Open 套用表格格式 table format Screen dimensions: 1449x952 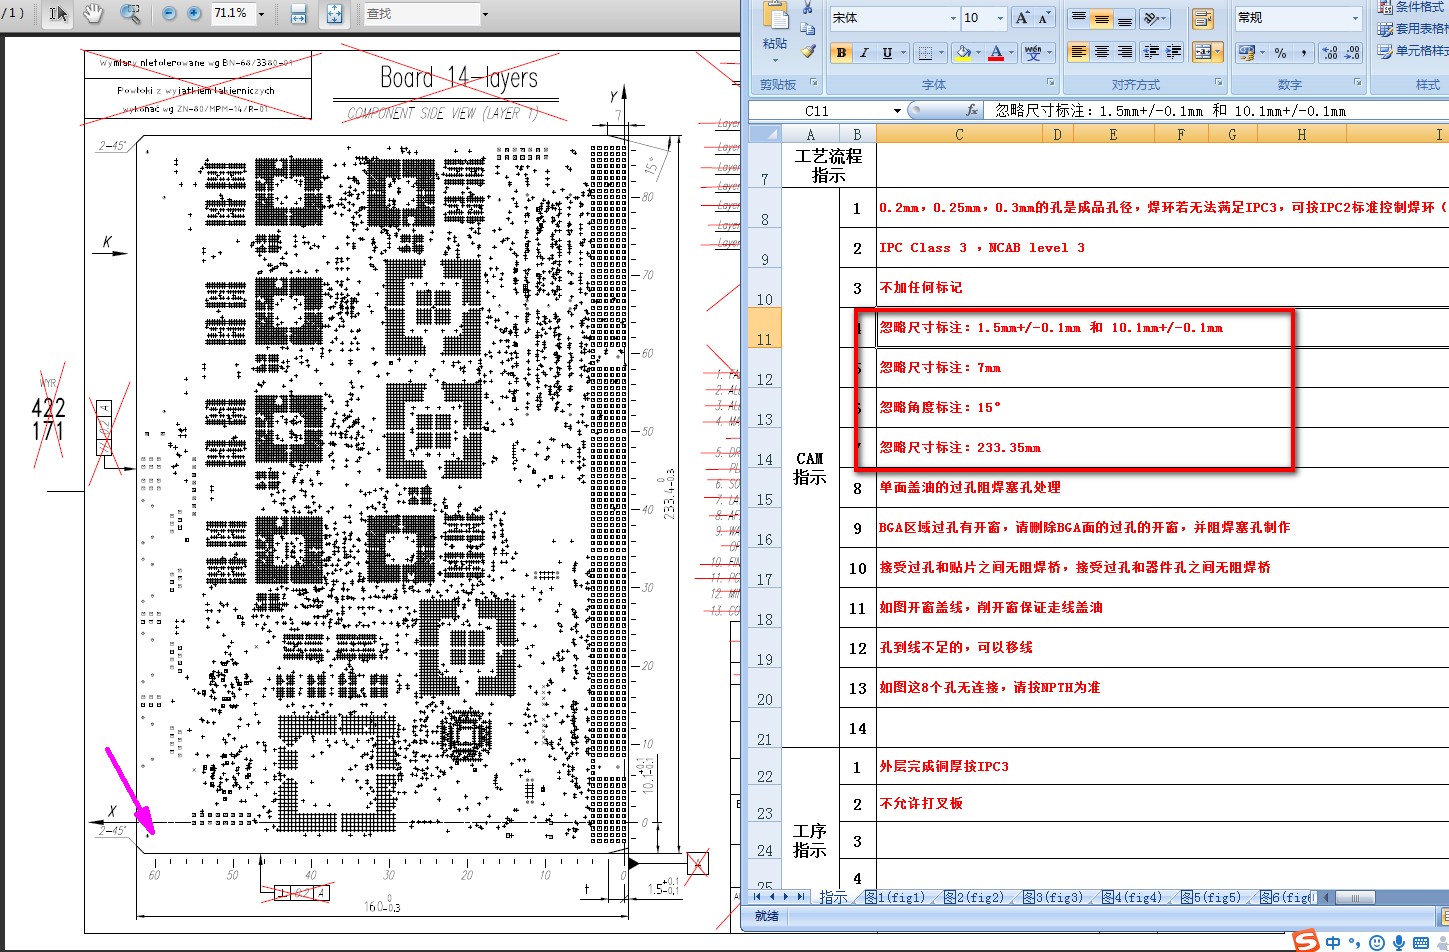pyautogui.click(x=1412, y=29)
